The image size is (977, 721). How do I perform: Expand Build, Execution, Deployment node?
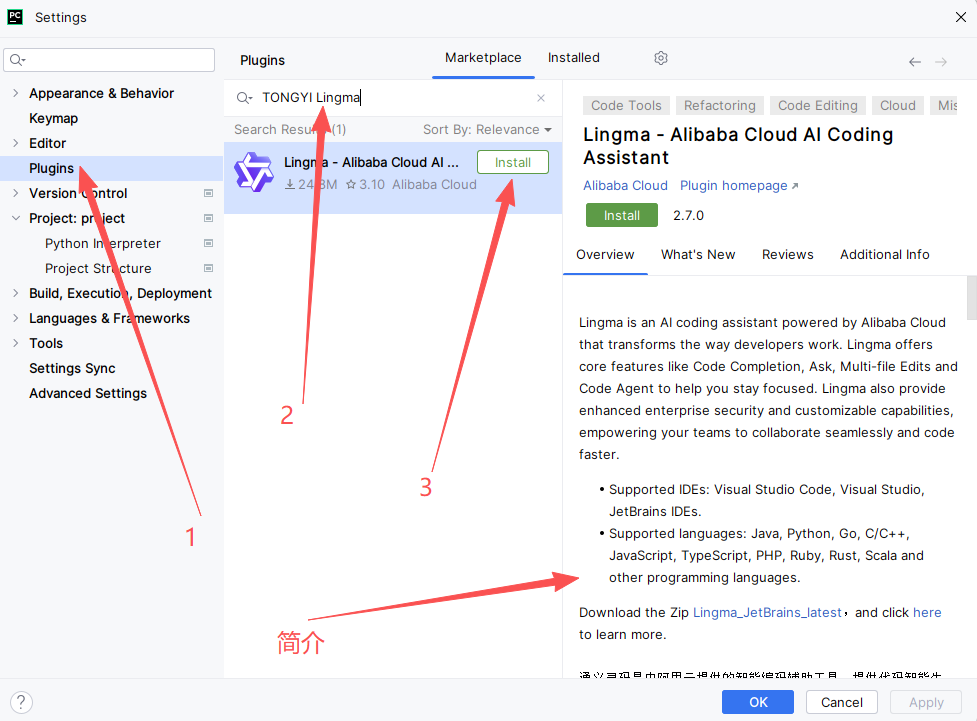coord(16,293)
